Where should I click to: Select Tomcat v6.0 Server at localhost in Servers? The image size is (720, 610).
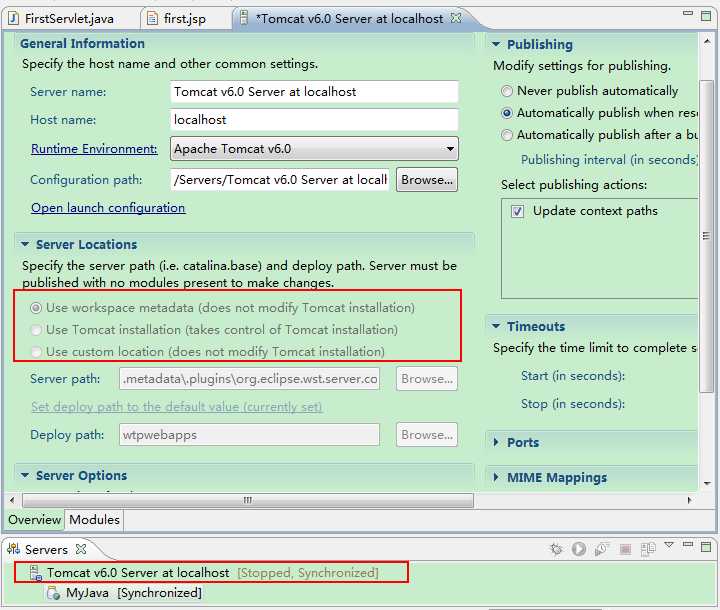pos(138,573)
